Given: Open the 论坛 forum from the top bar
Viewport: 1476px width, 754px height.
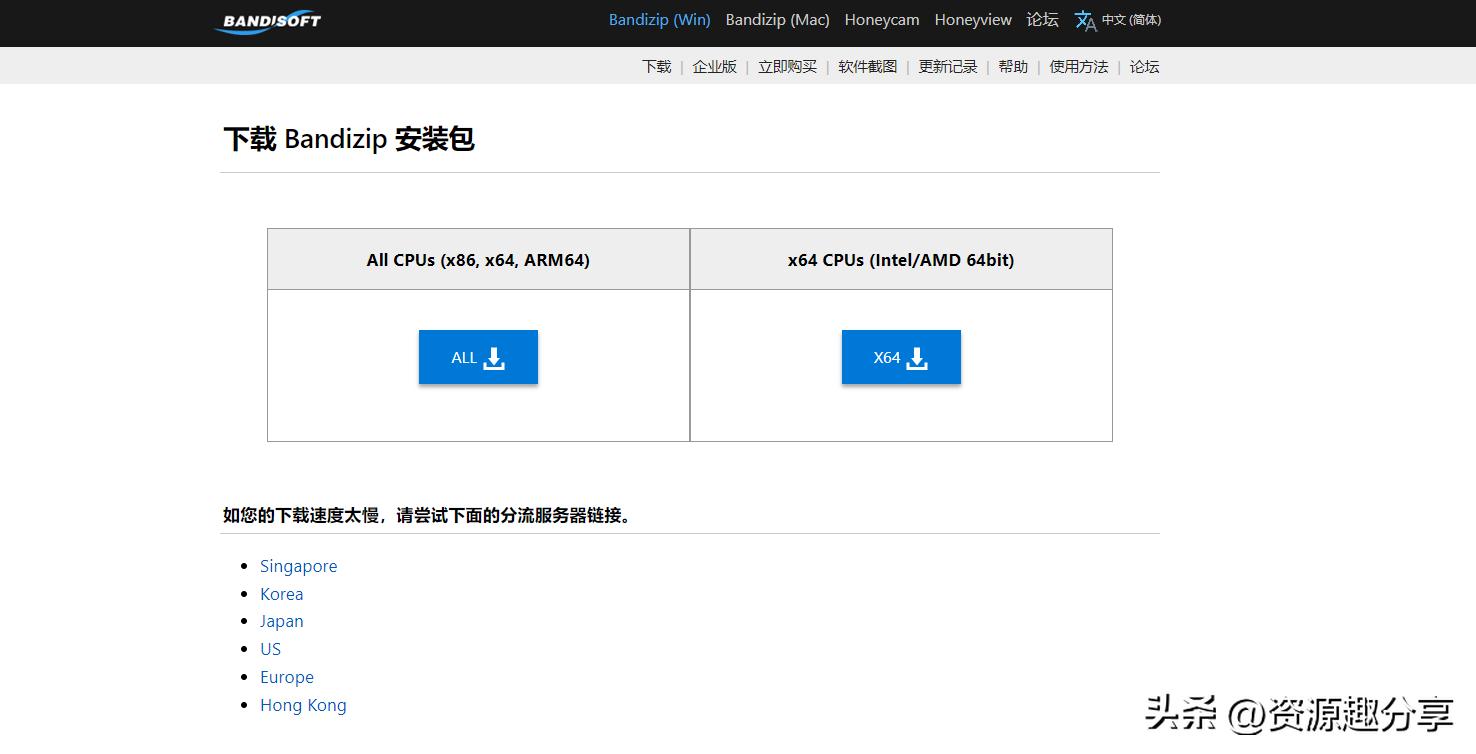Looking at the screenshot, I should (x=1042, y=19).
